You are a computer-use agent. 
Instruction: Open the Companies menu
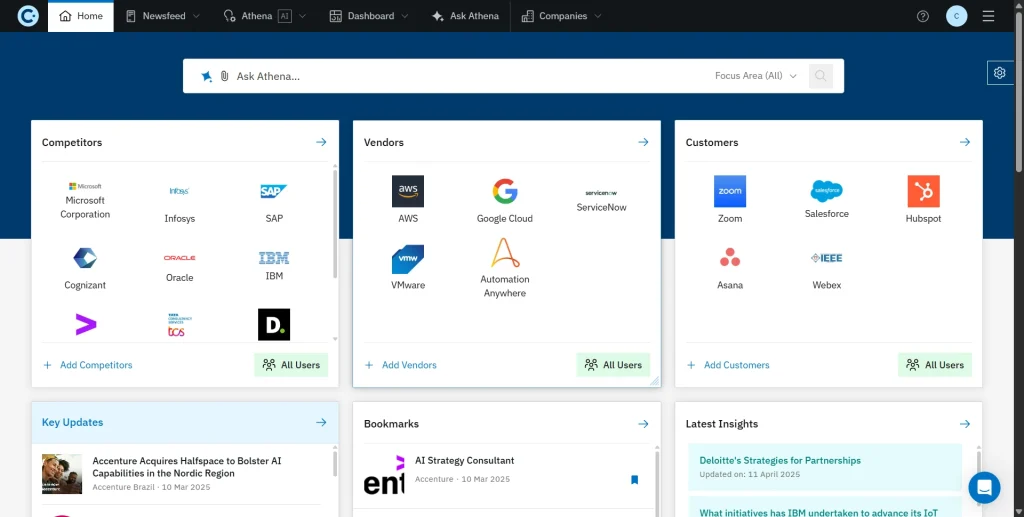click(562, 16)
